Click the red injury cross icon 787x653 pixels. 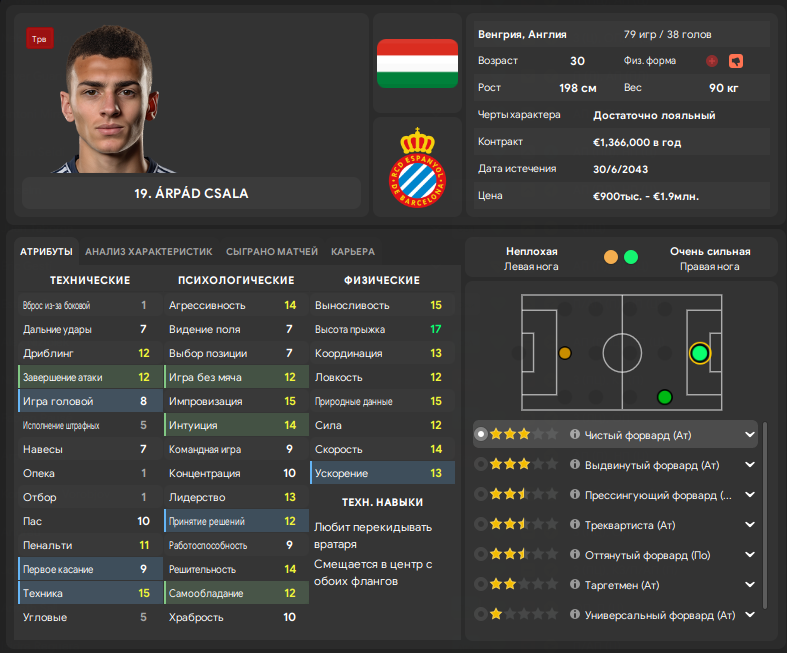(x=711, y=61)
